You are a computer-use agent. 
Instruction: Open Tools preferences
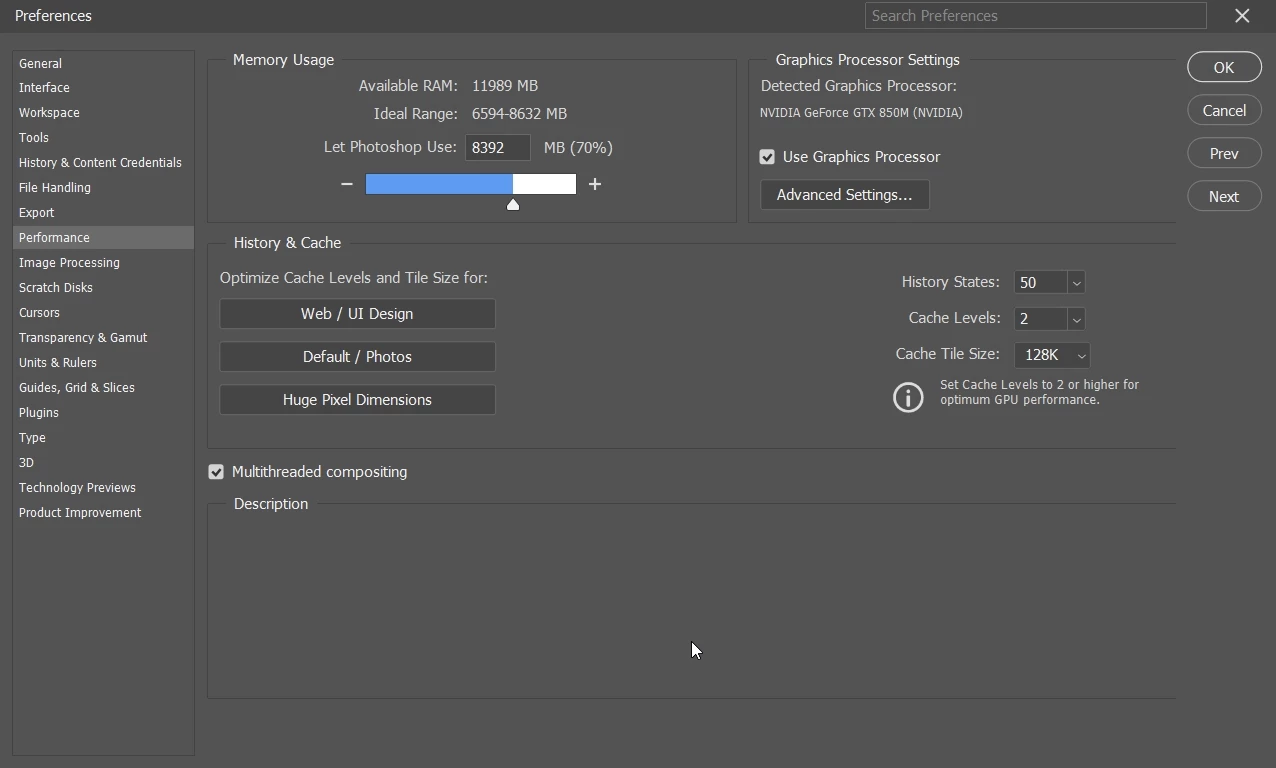pos(103,138)
